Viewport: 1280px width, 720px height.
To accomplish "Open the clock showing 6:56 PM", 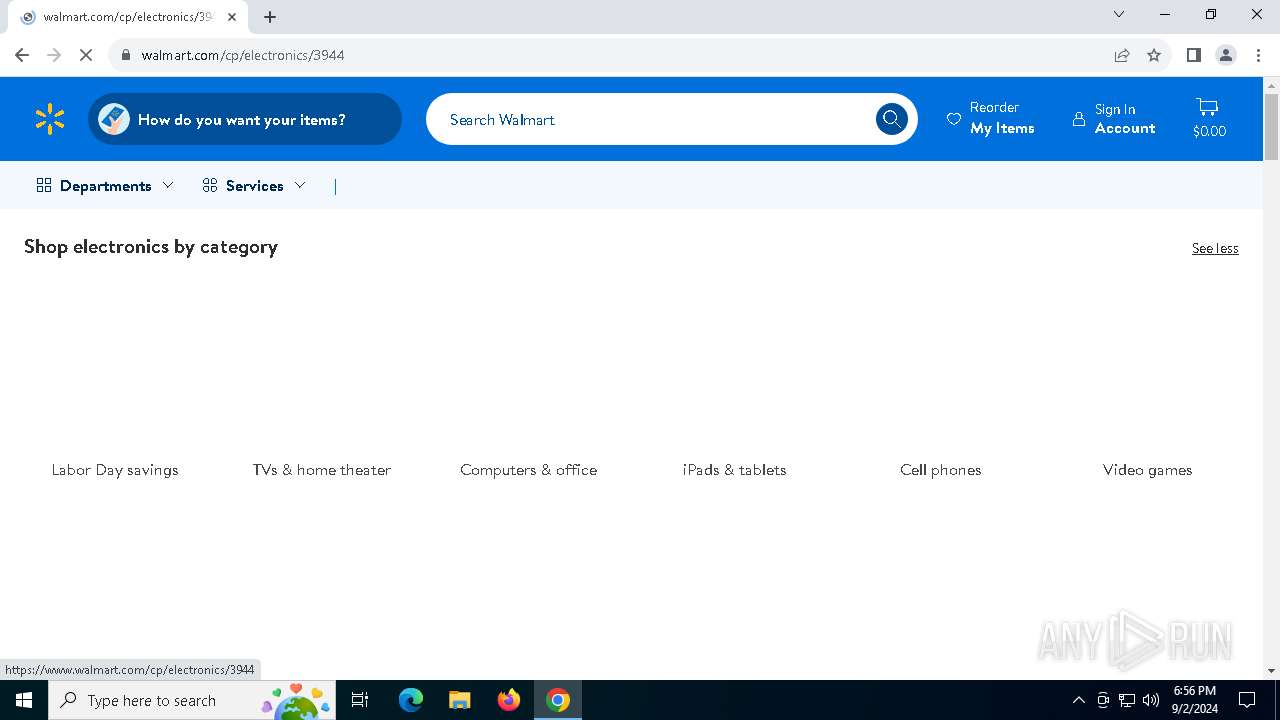I will 1195,700.
